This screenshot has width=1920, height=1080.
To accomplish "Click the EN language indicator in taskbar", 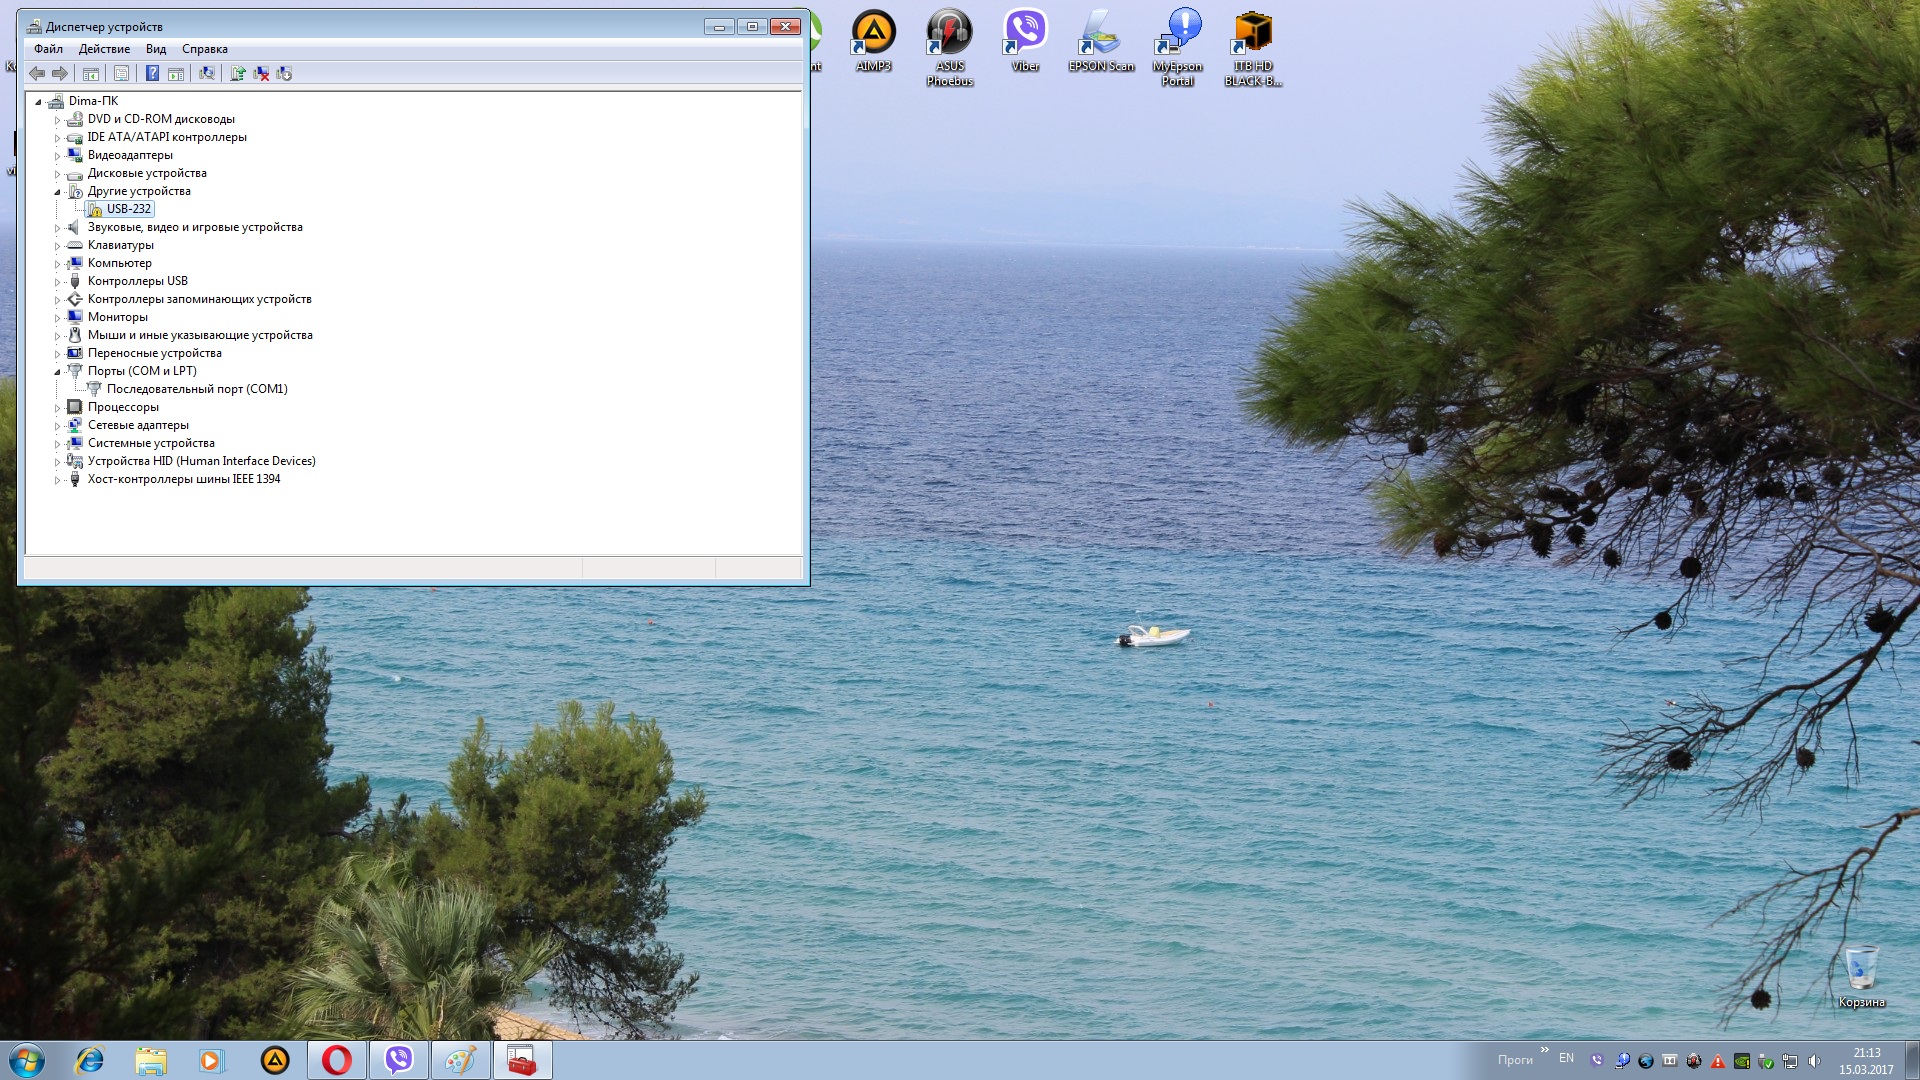I will coord(1566,1058).
